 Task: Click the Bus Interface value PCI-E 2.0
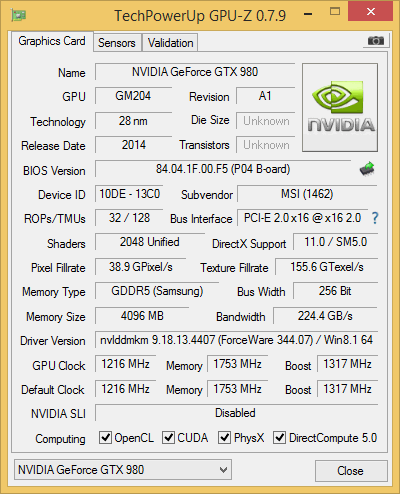pos(303,218)
